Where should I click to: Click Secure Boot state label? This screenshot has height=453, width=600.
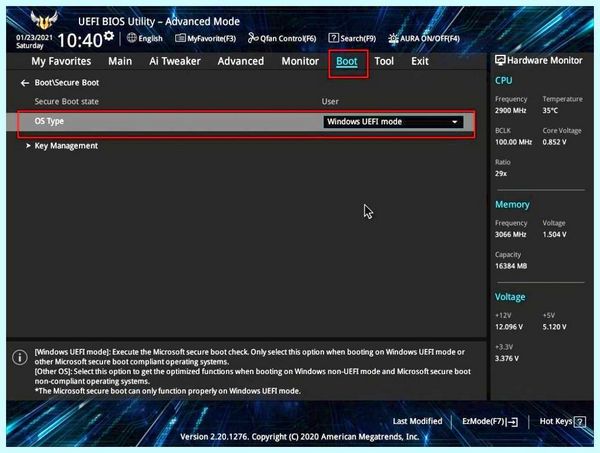67,101
